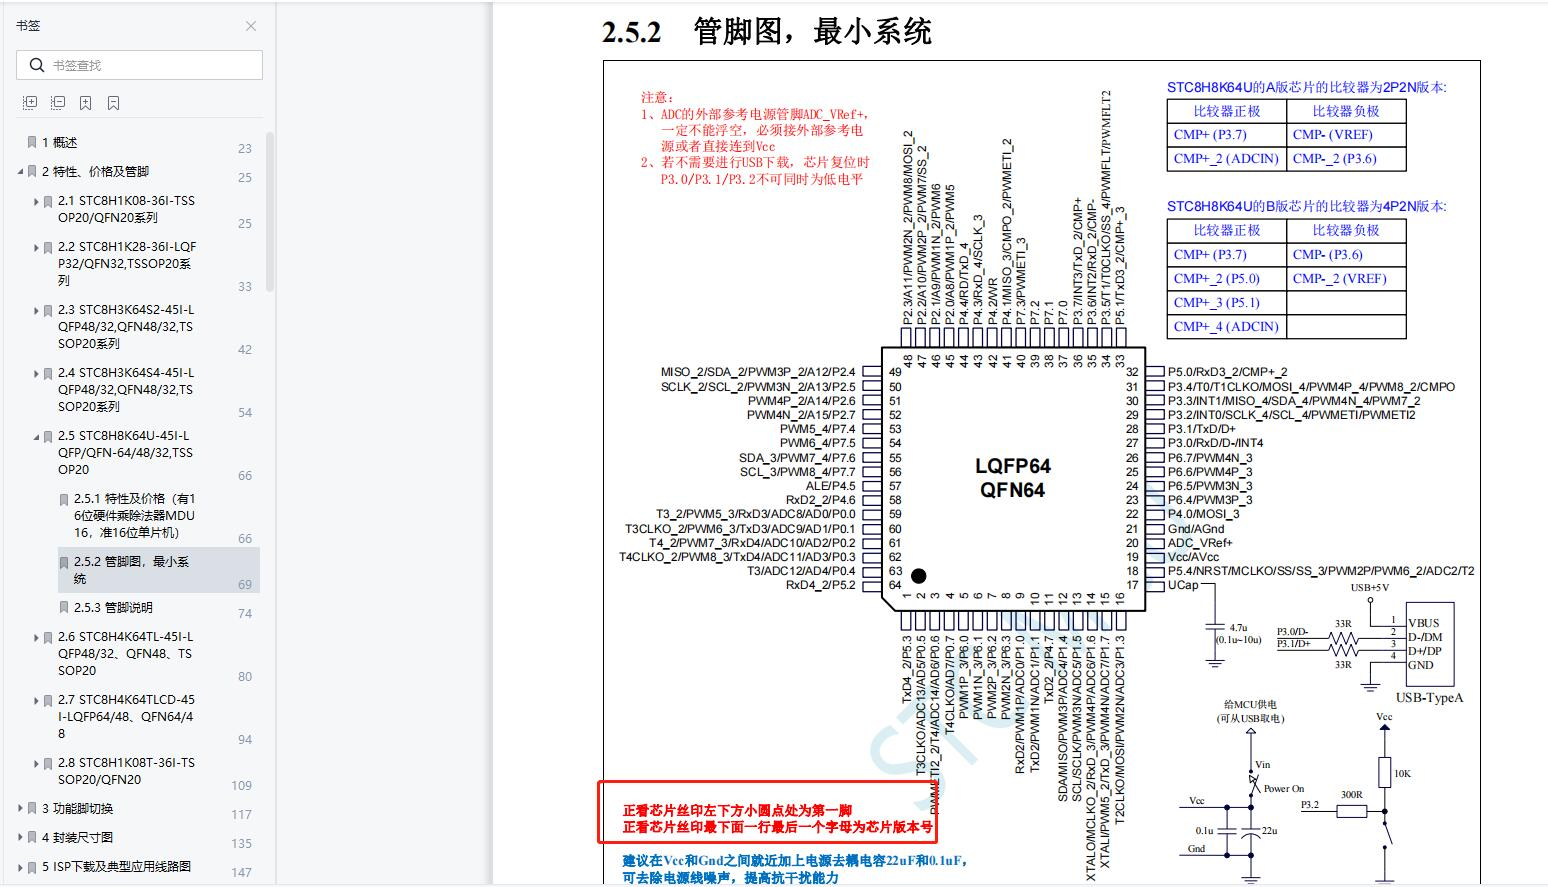Expand the 2.4 STC8H3K64S4 bookmark arrow

point(37,373)
